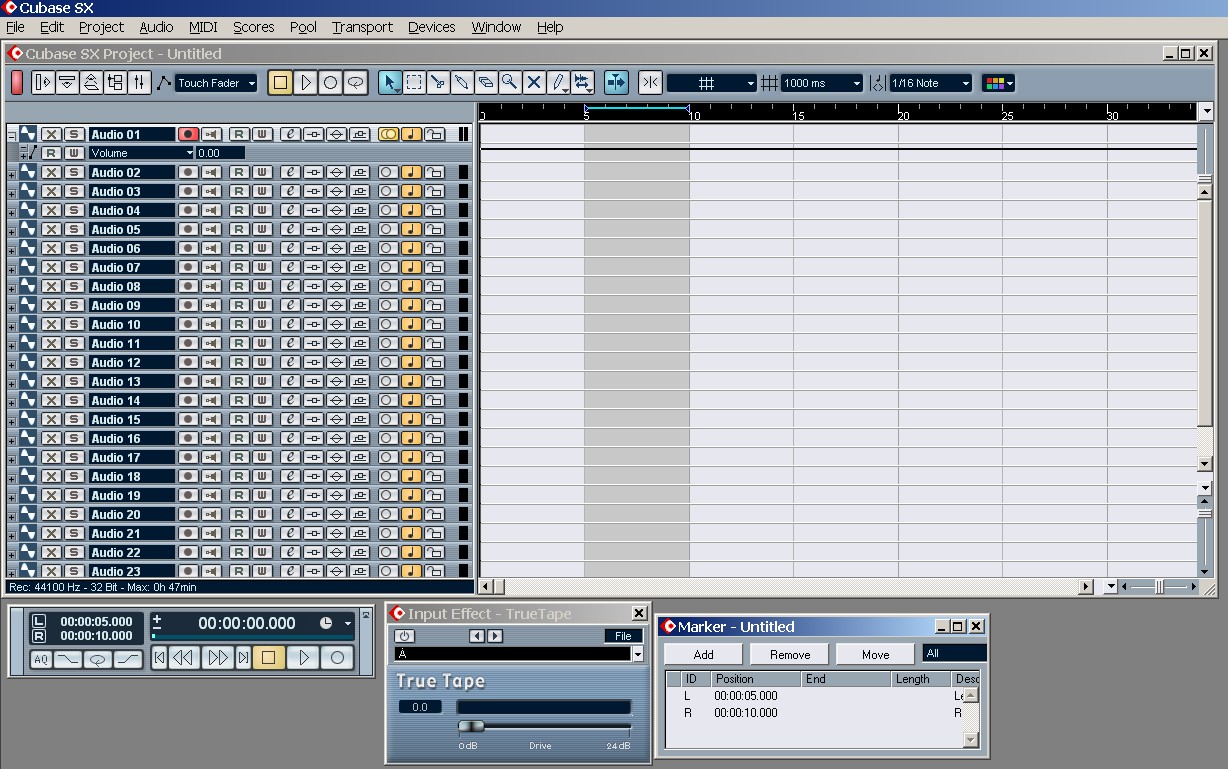This screenshot has width=1228, height=769.
Task: Select the Range Selection tool
Action: [414, 83]
